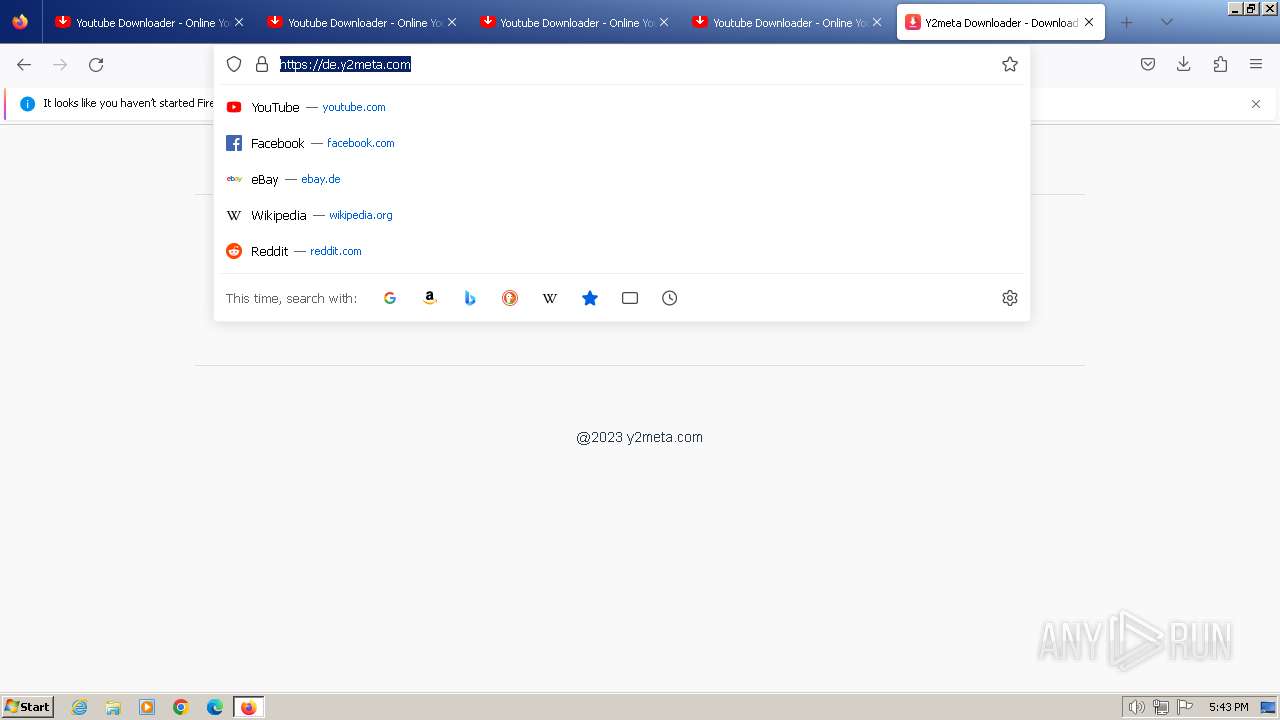Close the first Youtube Downloader tab
This screenshot has width=1280, height=720.
(x=239, y=22)
